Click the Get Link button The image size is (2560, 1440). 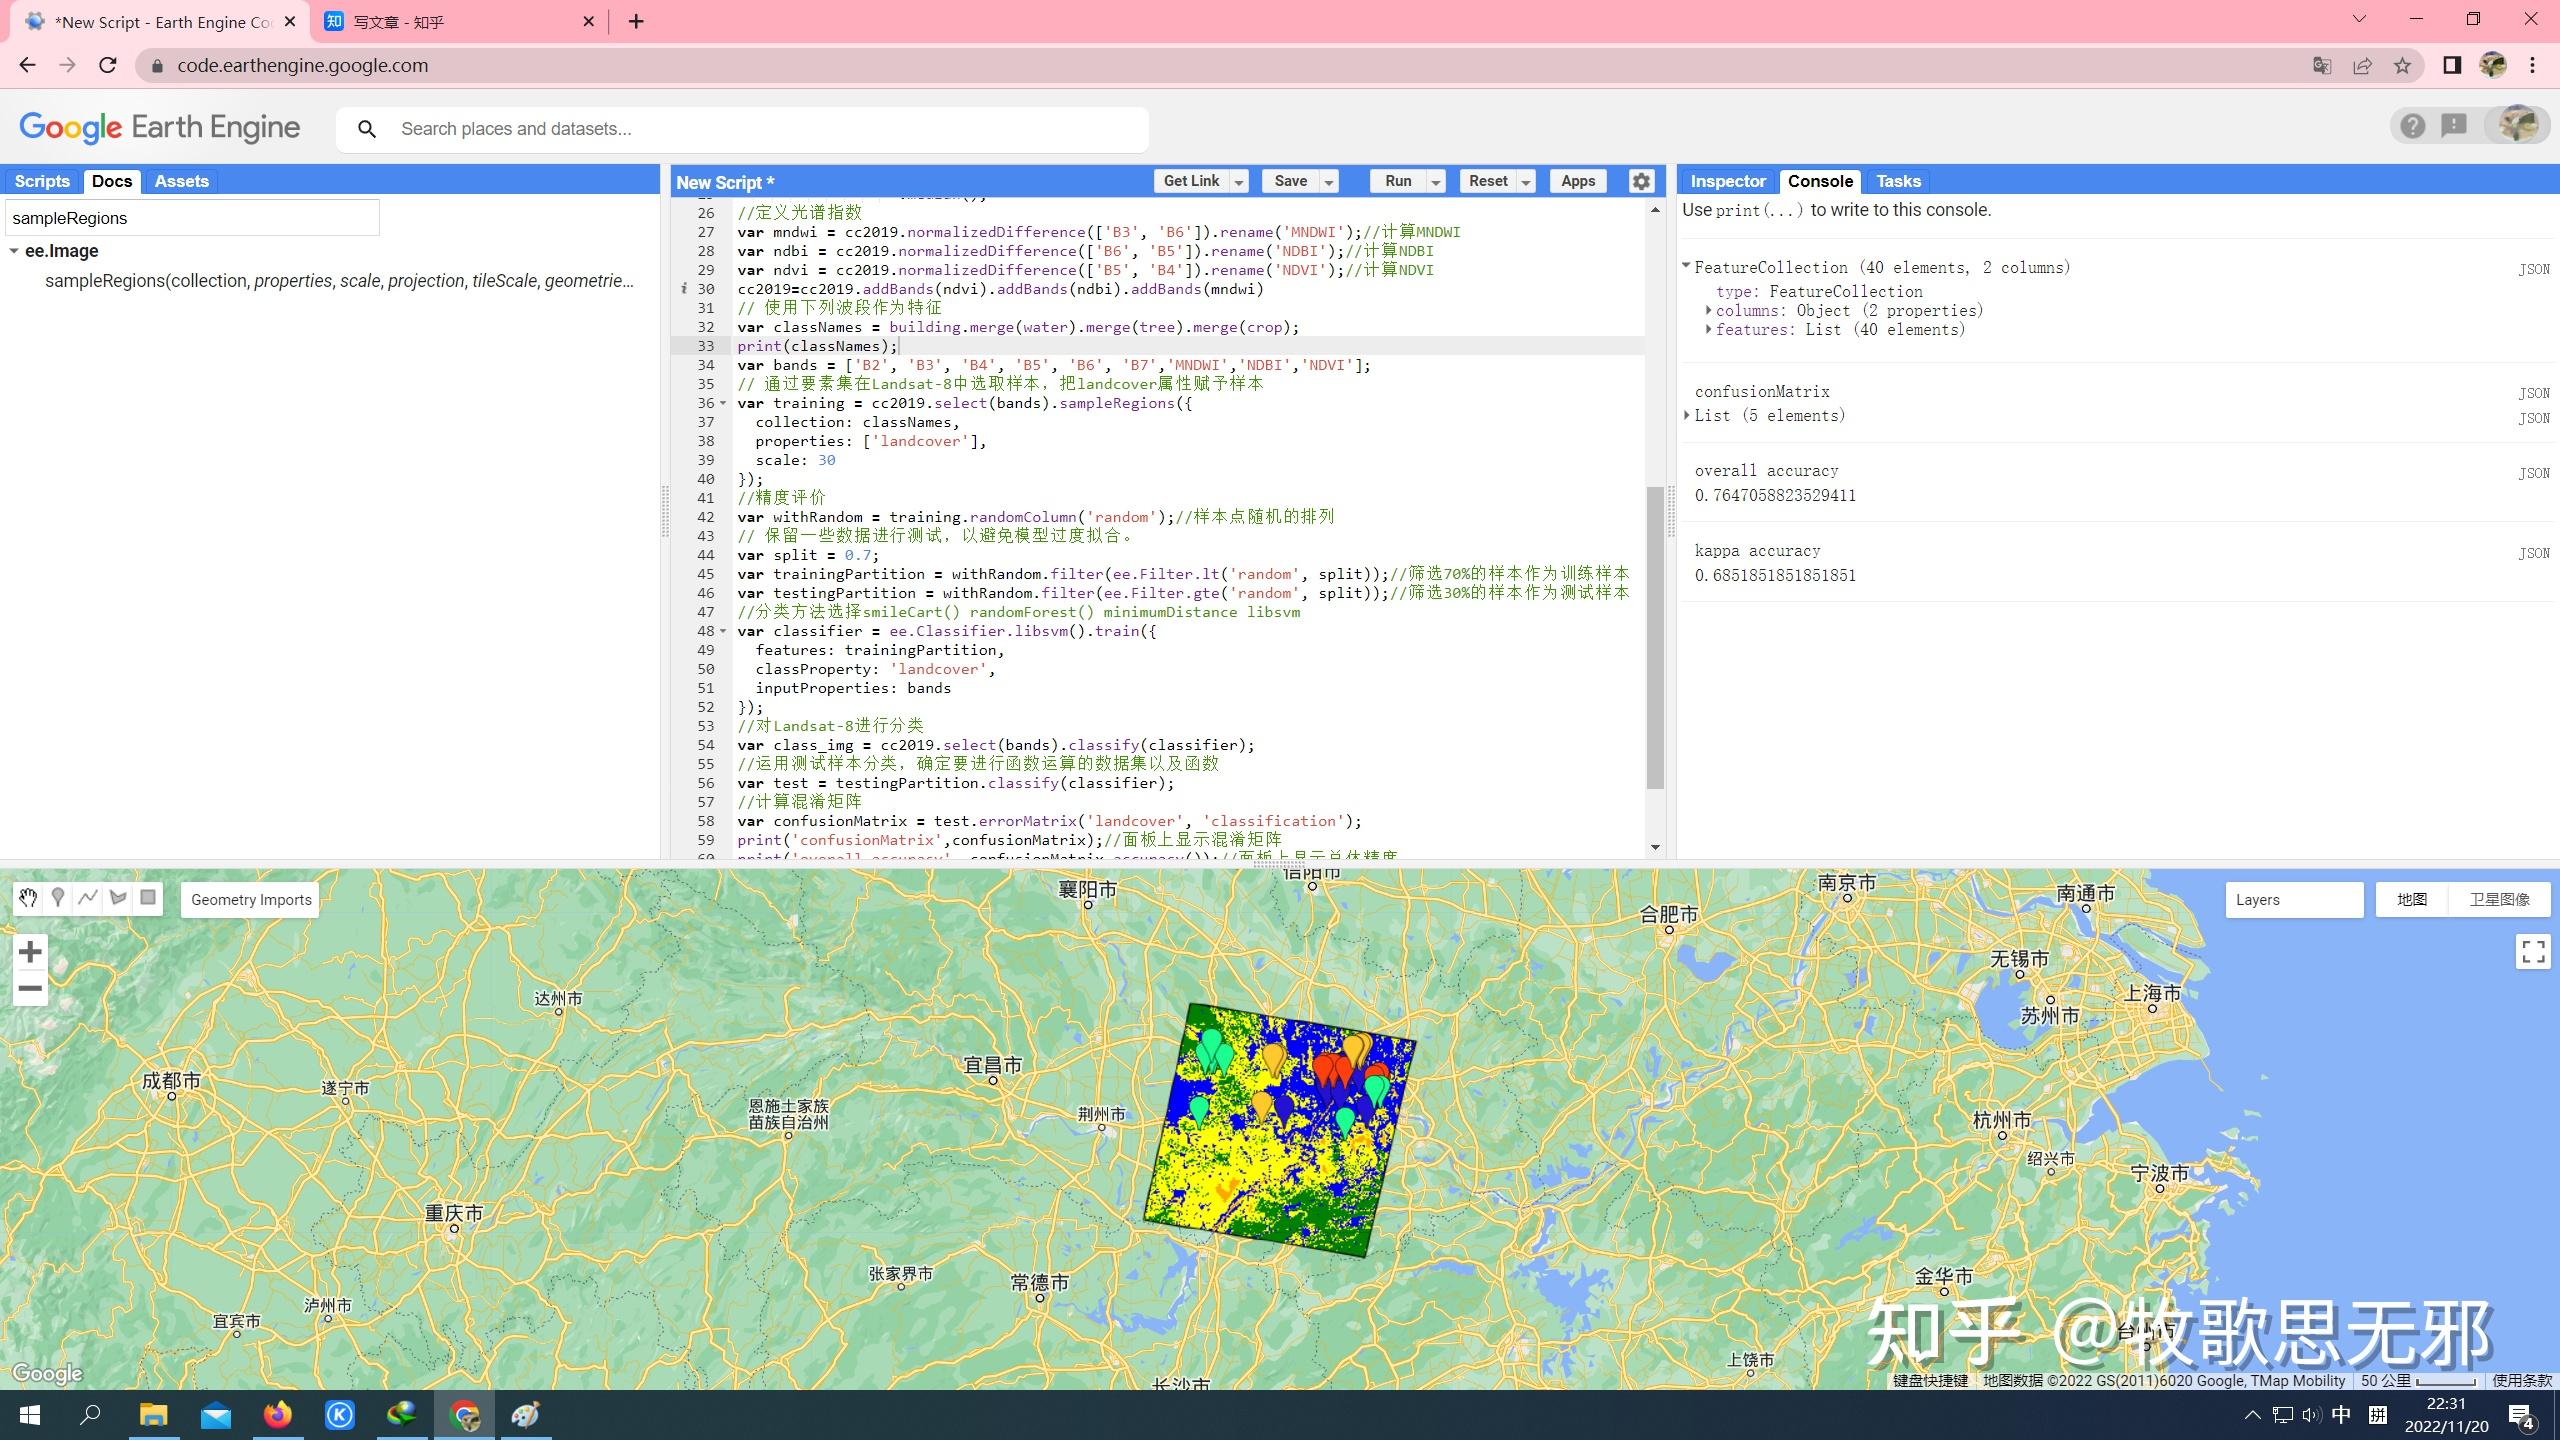(x=1190, y=181)
